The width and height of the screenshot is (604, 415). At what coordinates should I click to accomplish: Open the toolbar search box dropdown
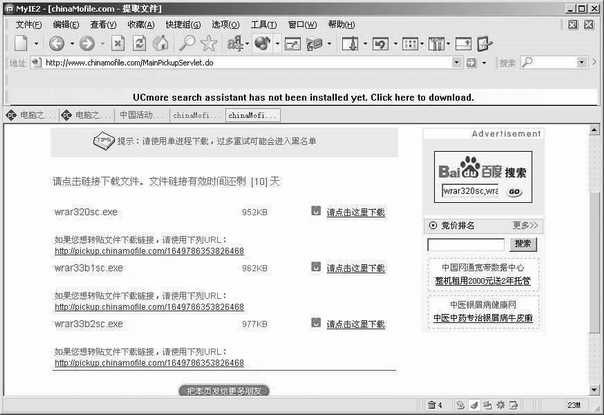point(580,62)
